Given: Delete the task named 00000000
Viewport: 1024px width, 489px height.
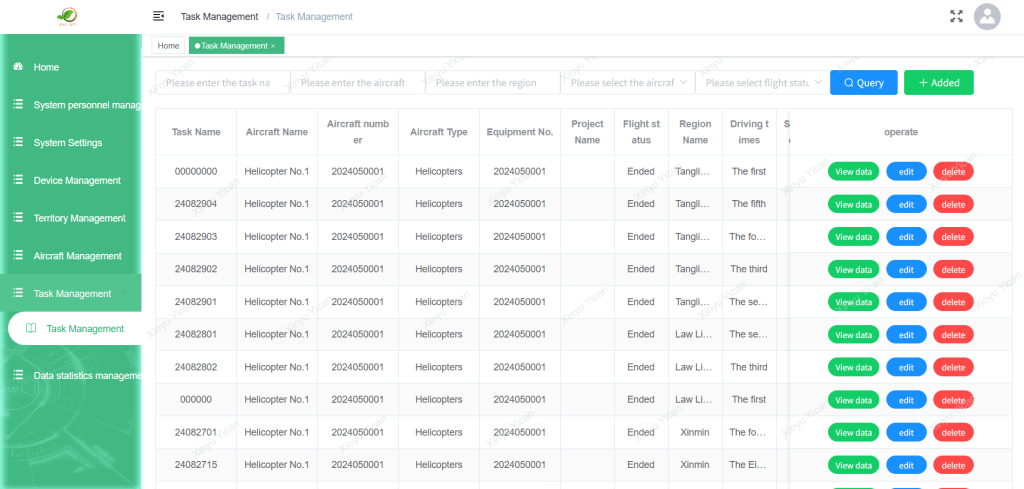Looking at the screenshot, I should [x=953, y=172].
